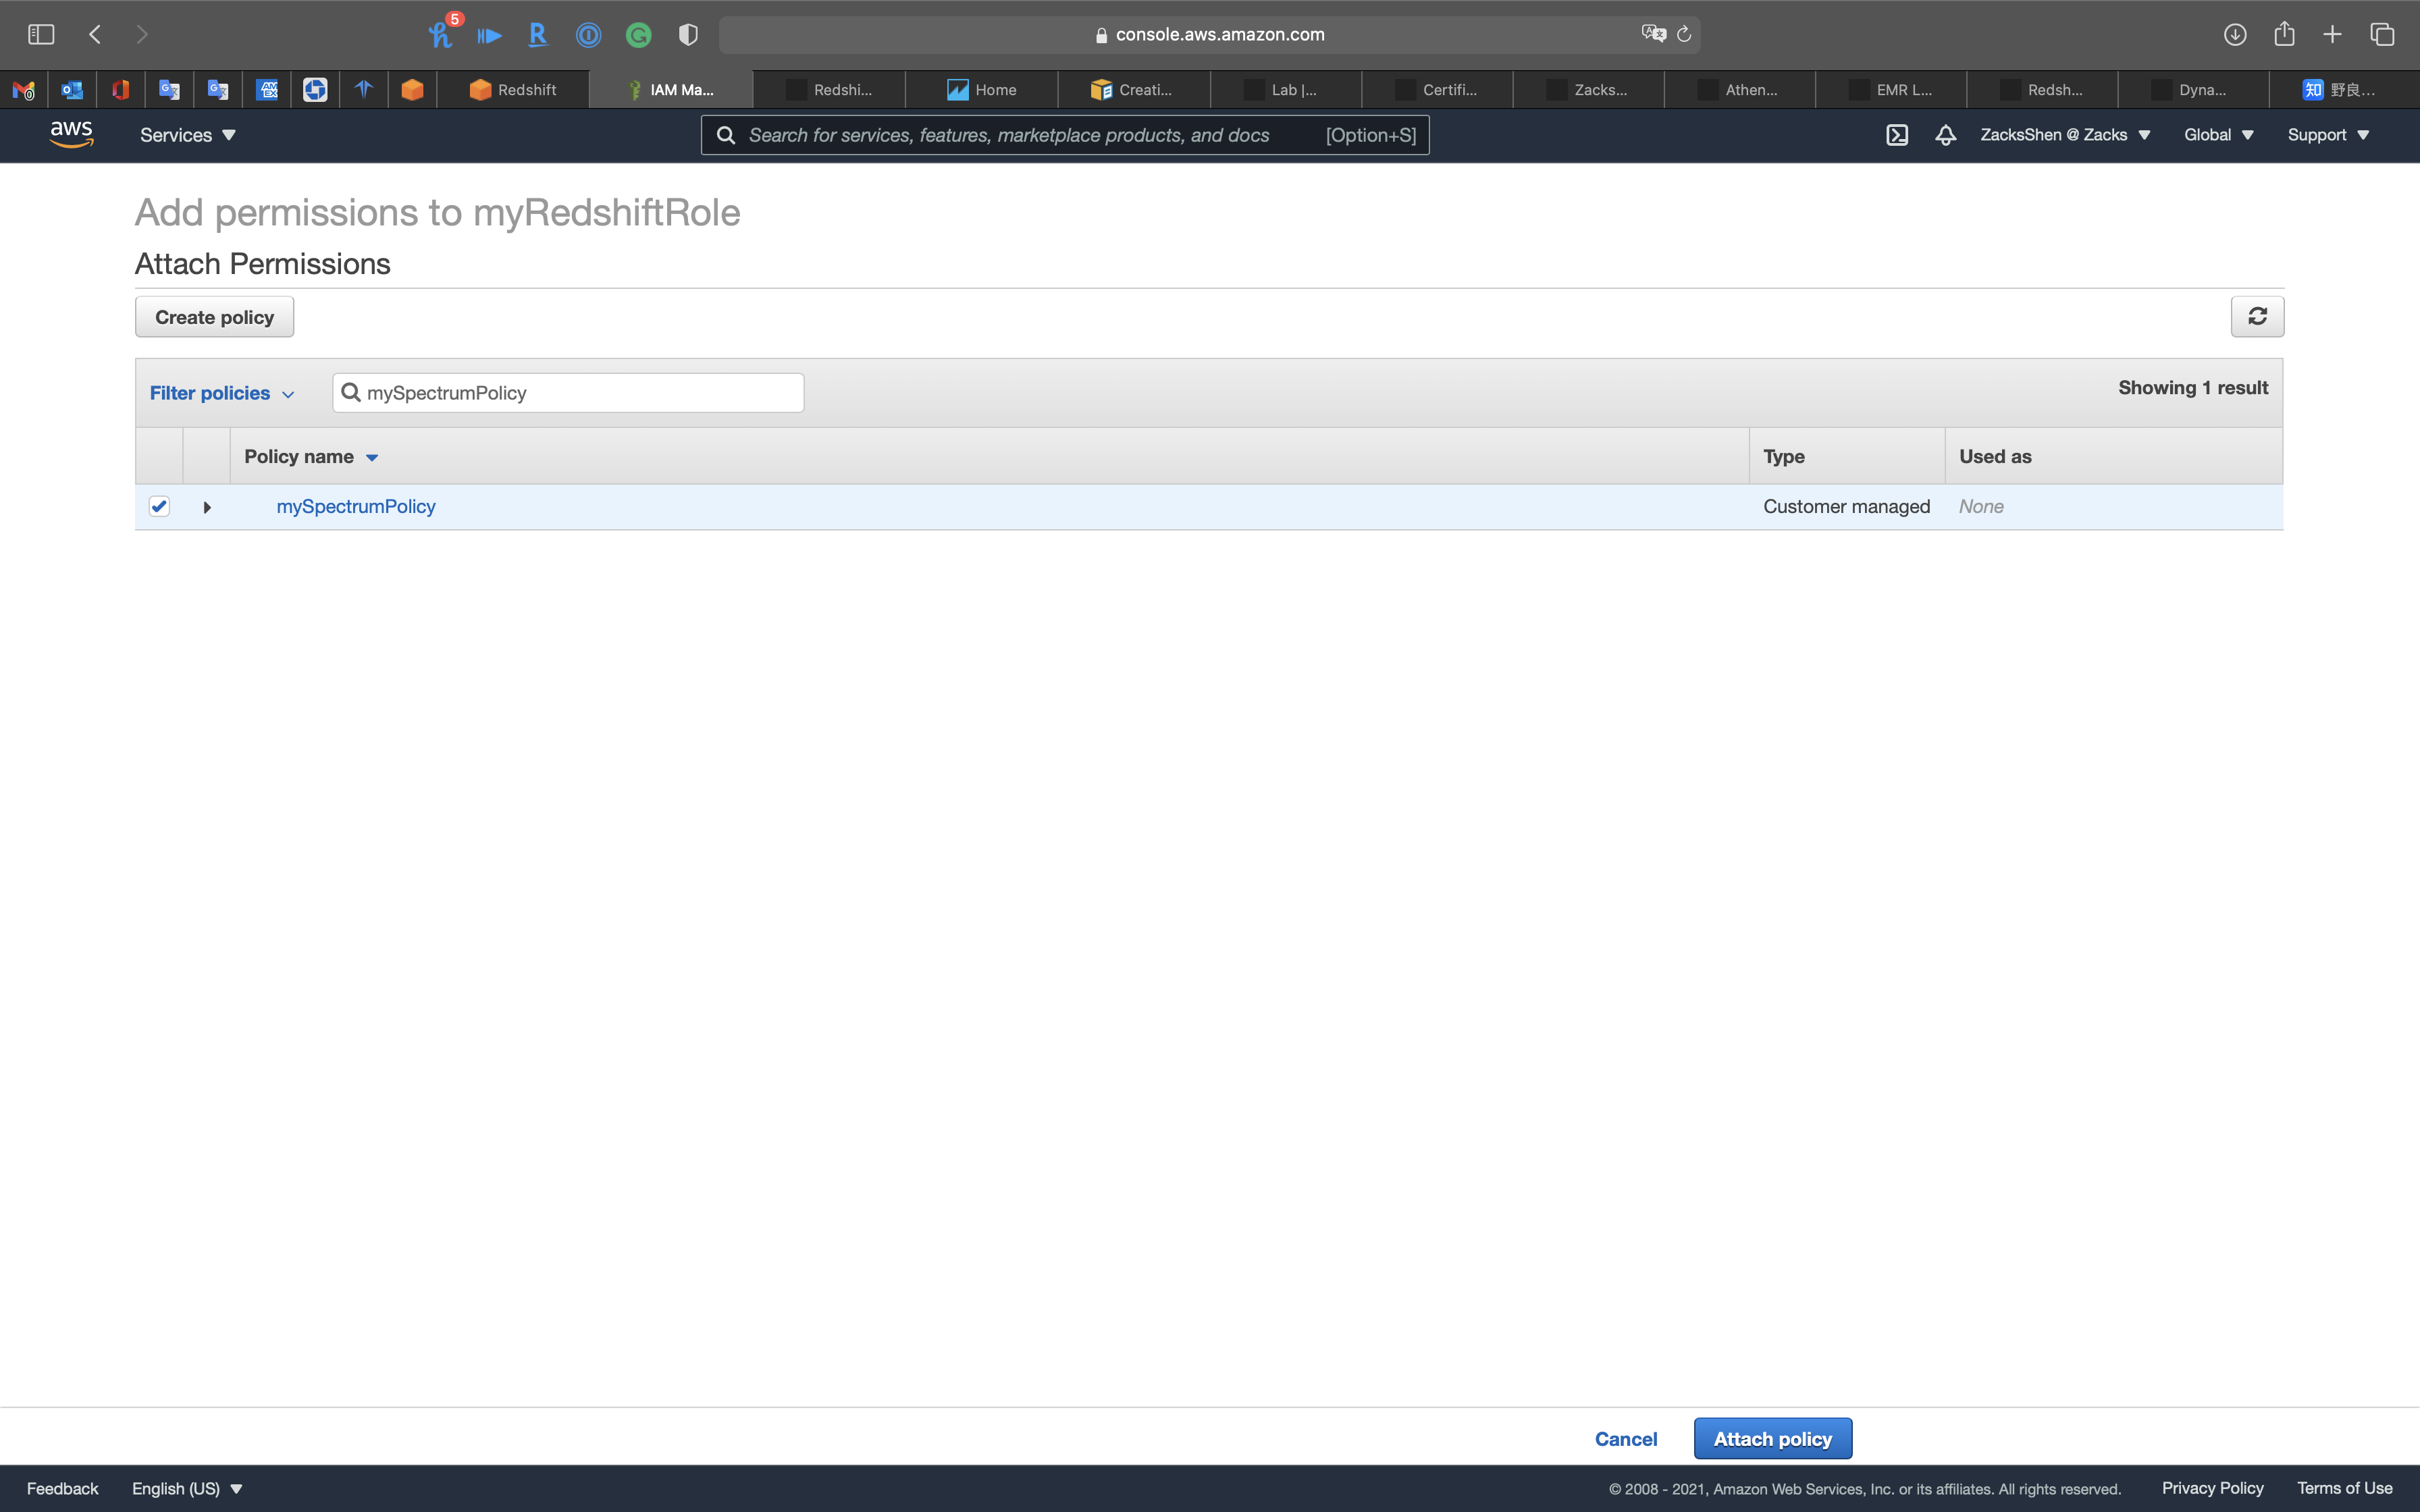Reload the page in Safari address bar
Viewport: 2420px width, 1512px height.
(x=1684, y=34)
